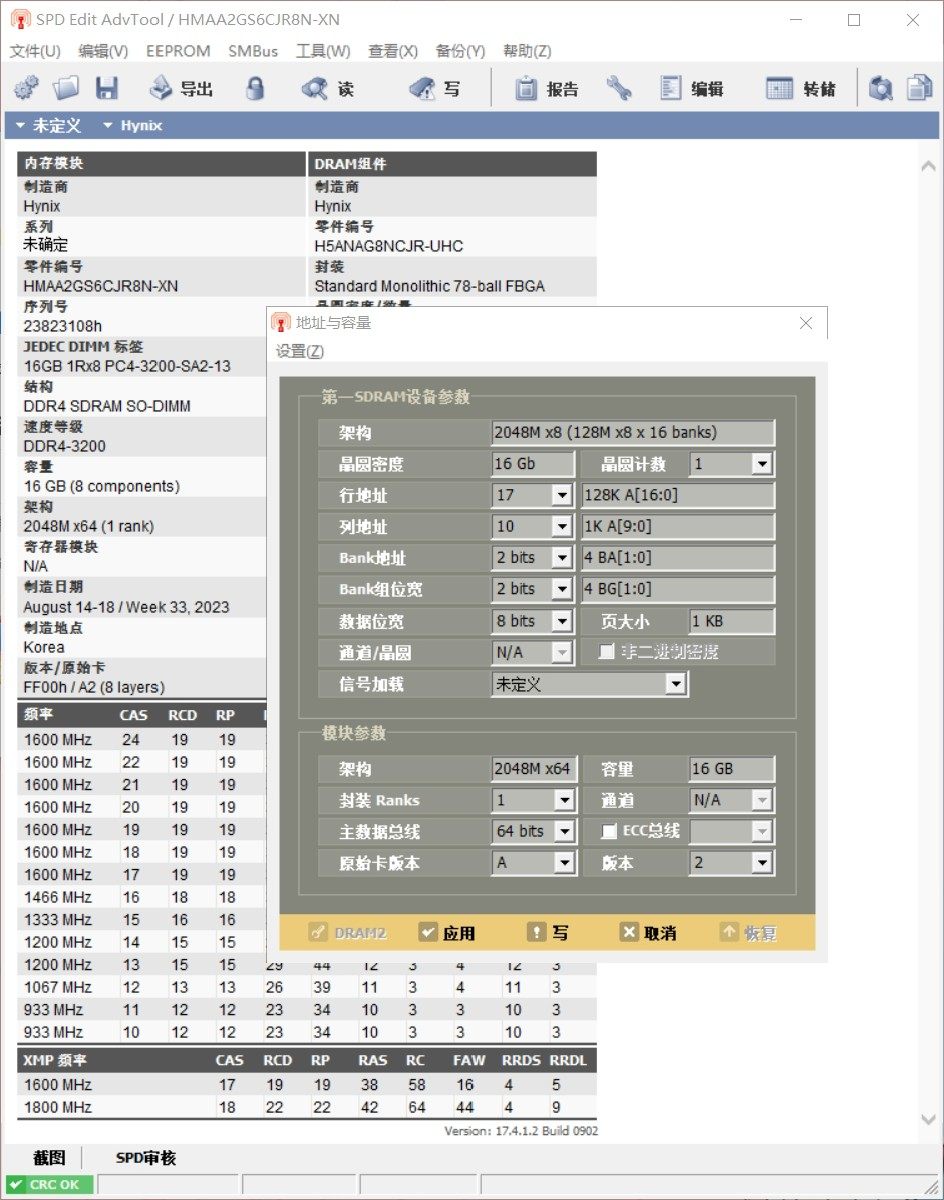Click the 1800 MHz XMP profile row
944x1200 pixels.
[x=306, y=1107]
